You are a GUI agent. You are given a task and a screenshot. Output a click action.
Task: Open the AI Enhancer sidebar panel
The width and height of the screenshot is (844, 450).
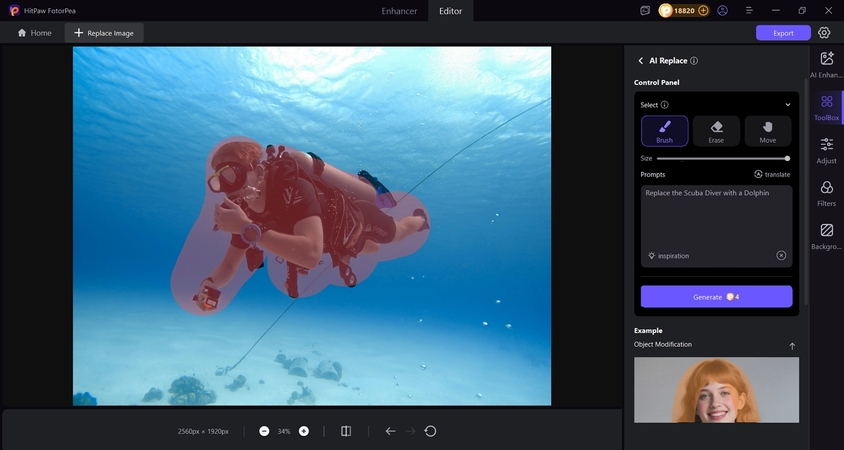[827, 65]
